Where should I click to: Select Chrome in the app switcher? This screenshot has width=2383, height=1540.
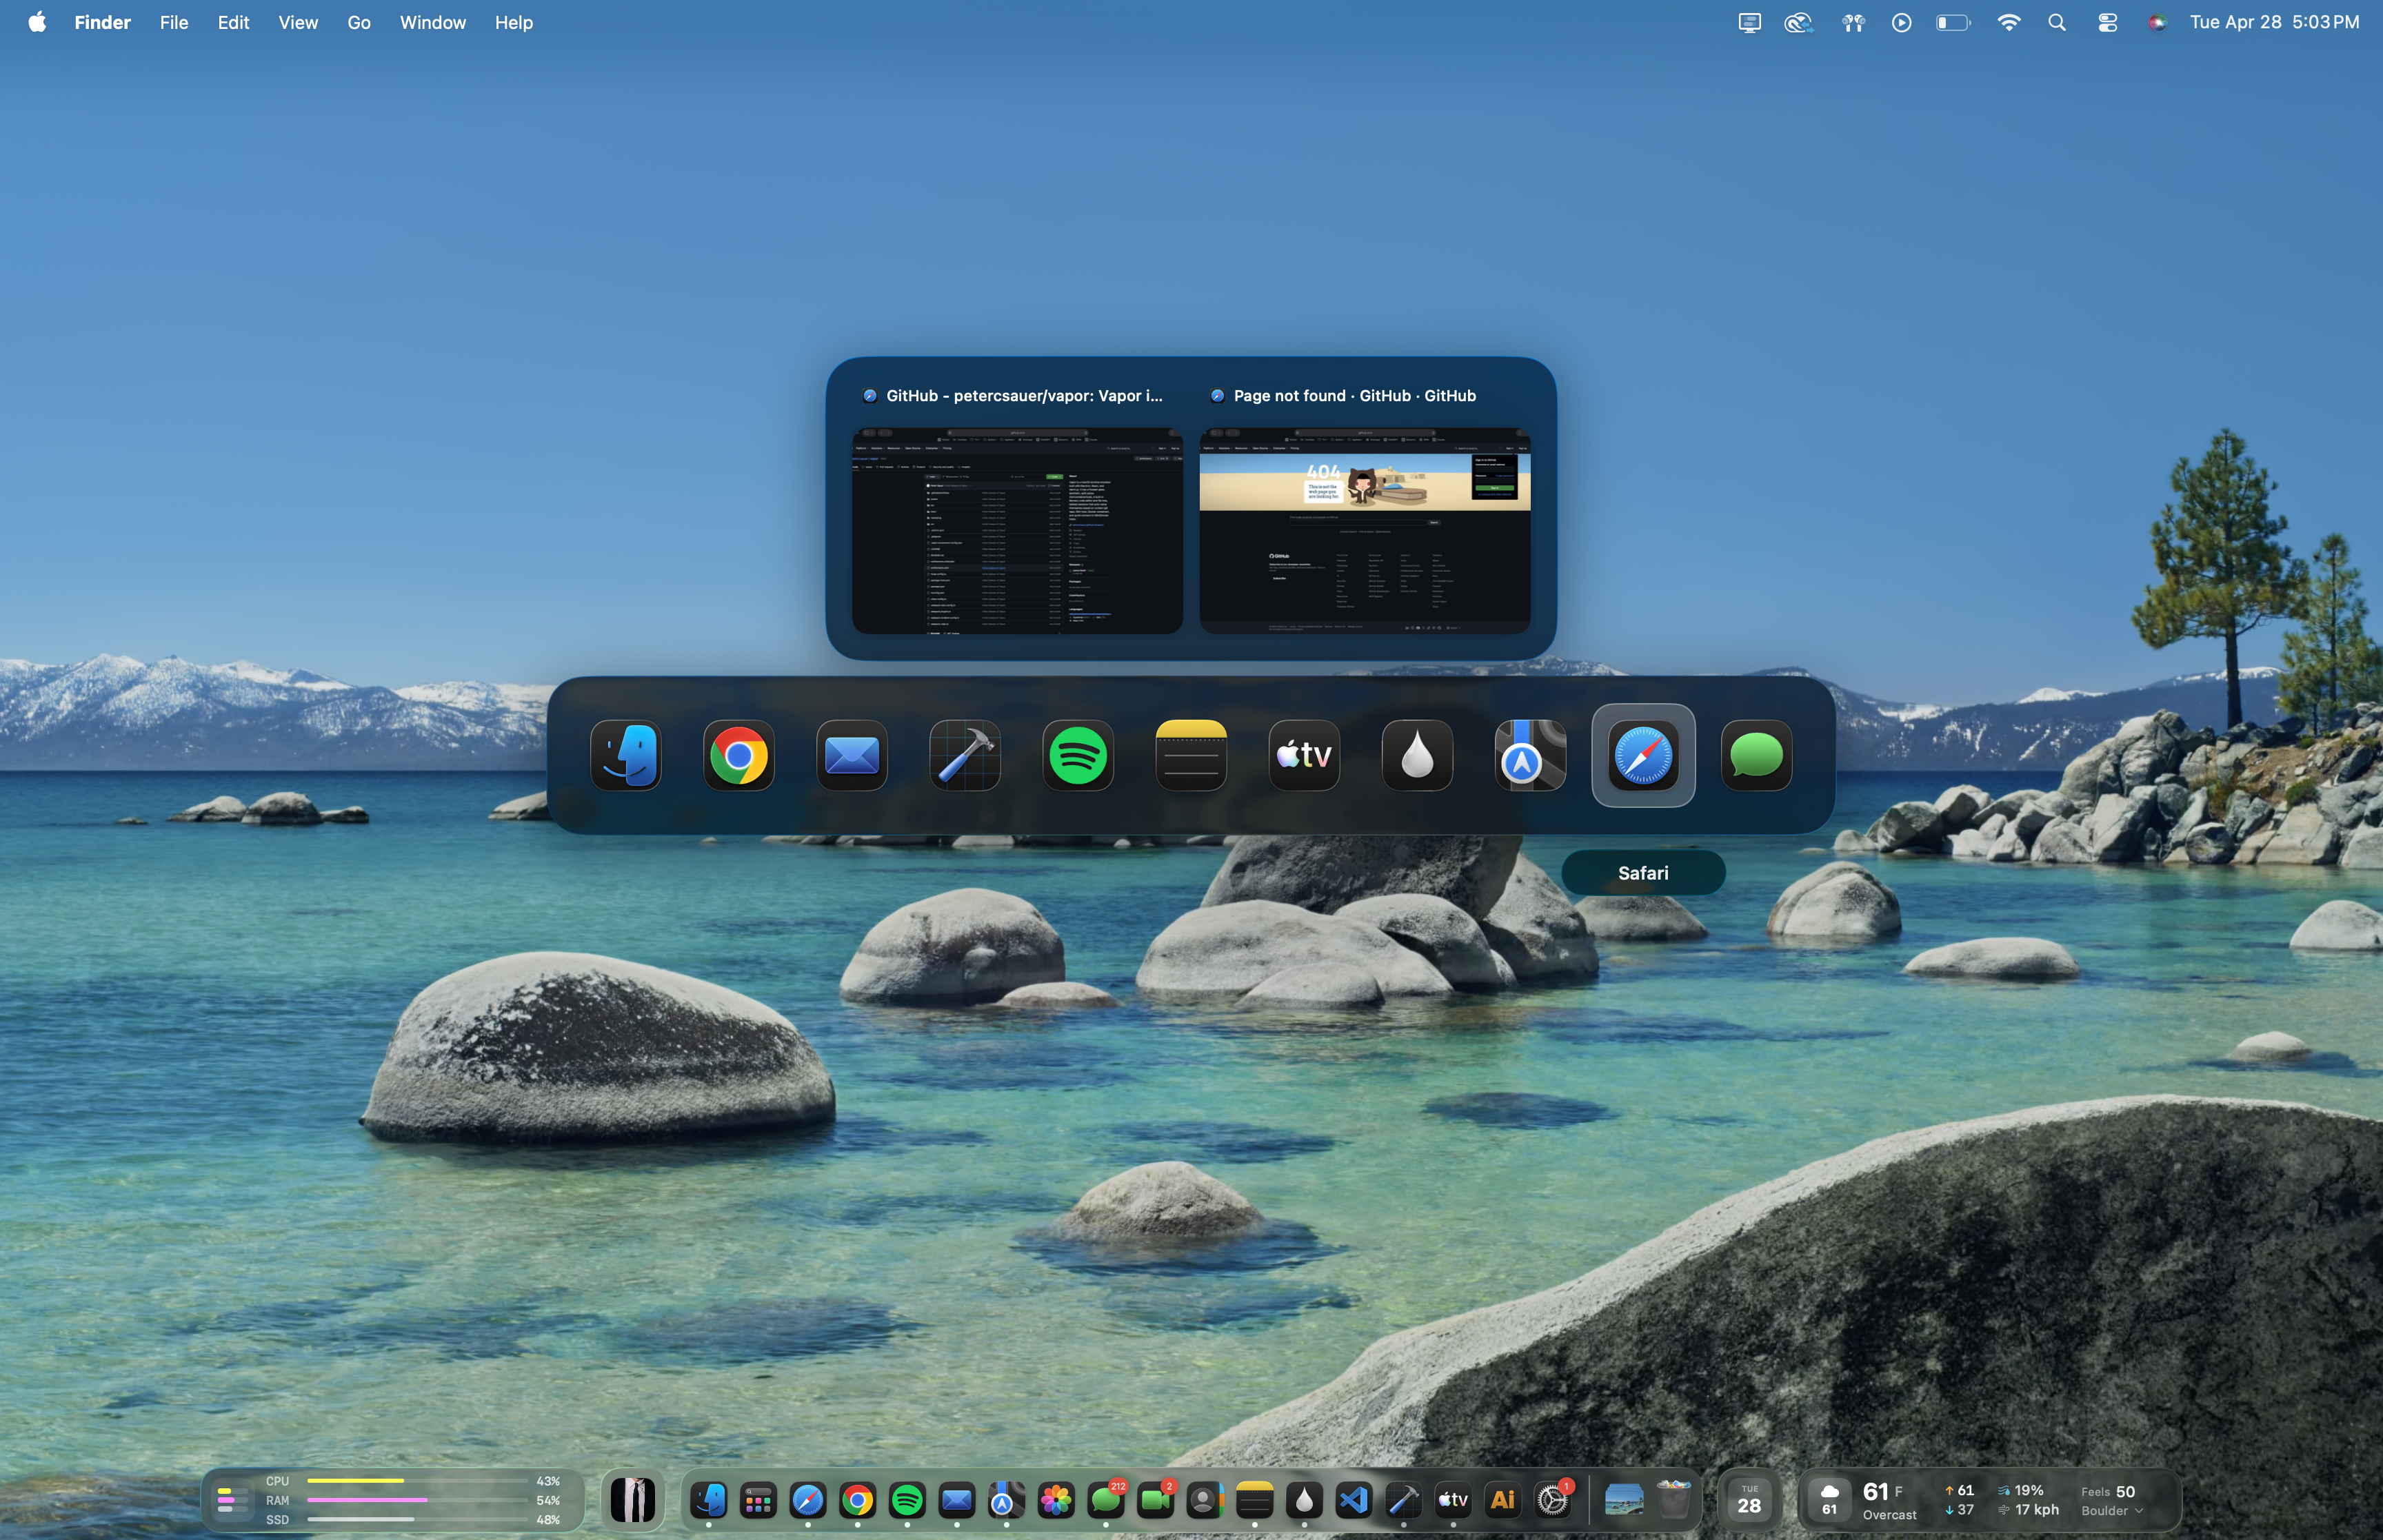739,756
